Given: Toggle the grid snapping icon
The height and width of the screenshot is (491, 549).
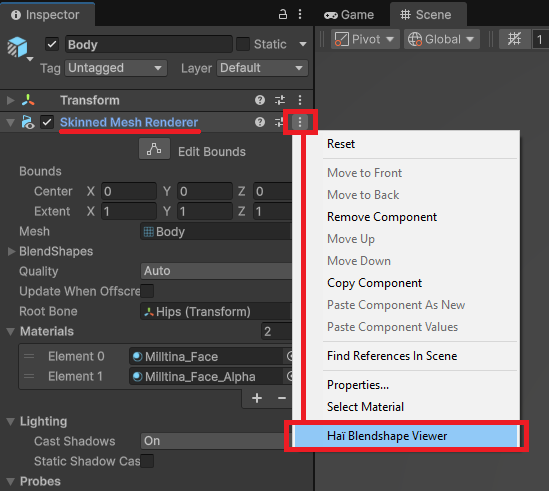Looking at the screenshot, I should point(514,39).
